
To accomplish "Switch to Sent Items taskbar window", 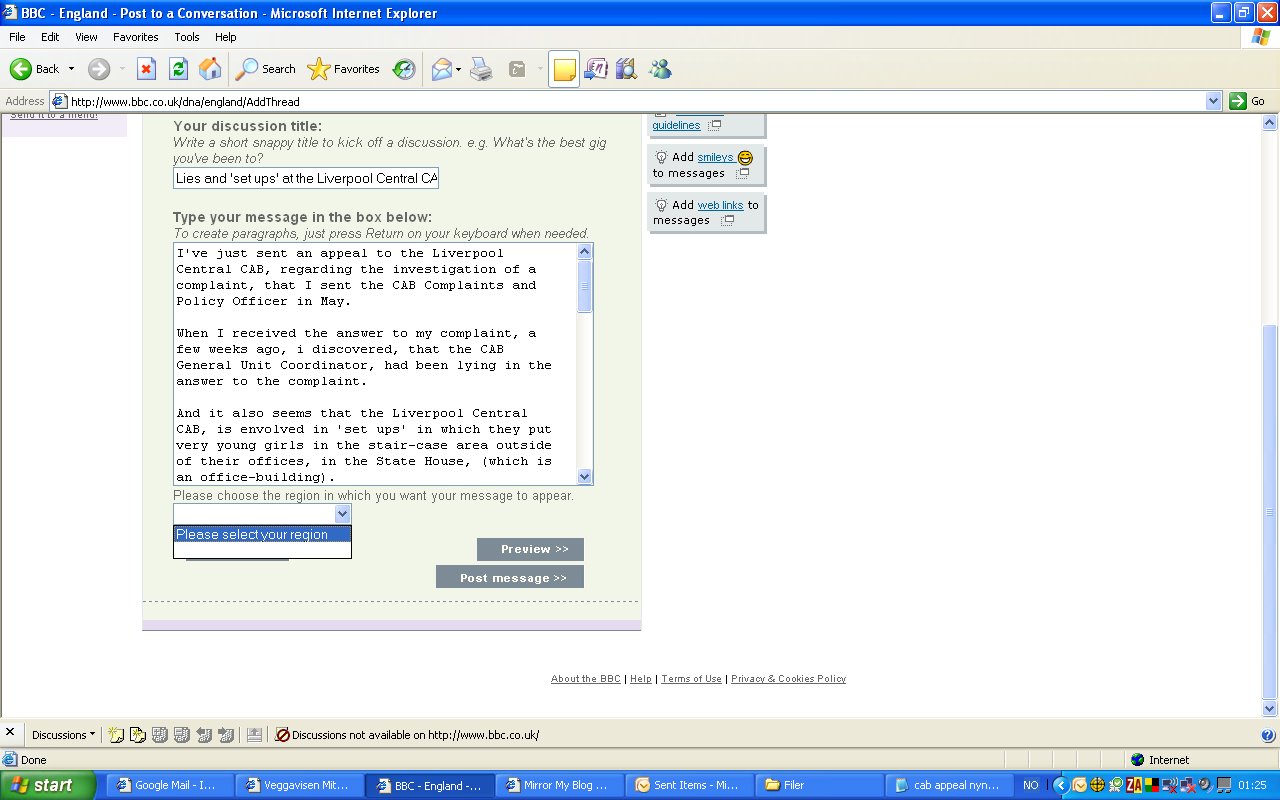I will click(x=689, y=785).
